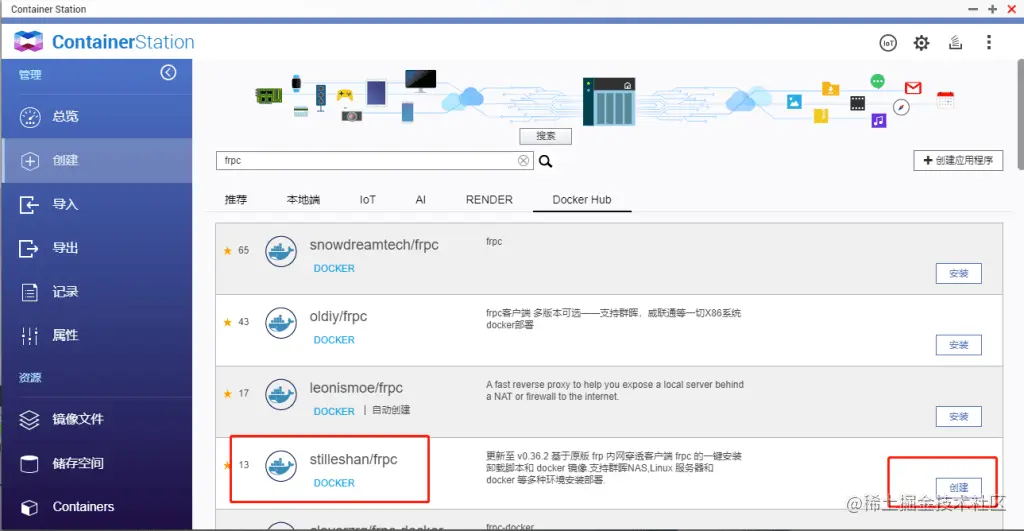Click DOCKER label under leonismoe/frpc
This screenshot has width=1024, height=531.
tap(334, 411)
